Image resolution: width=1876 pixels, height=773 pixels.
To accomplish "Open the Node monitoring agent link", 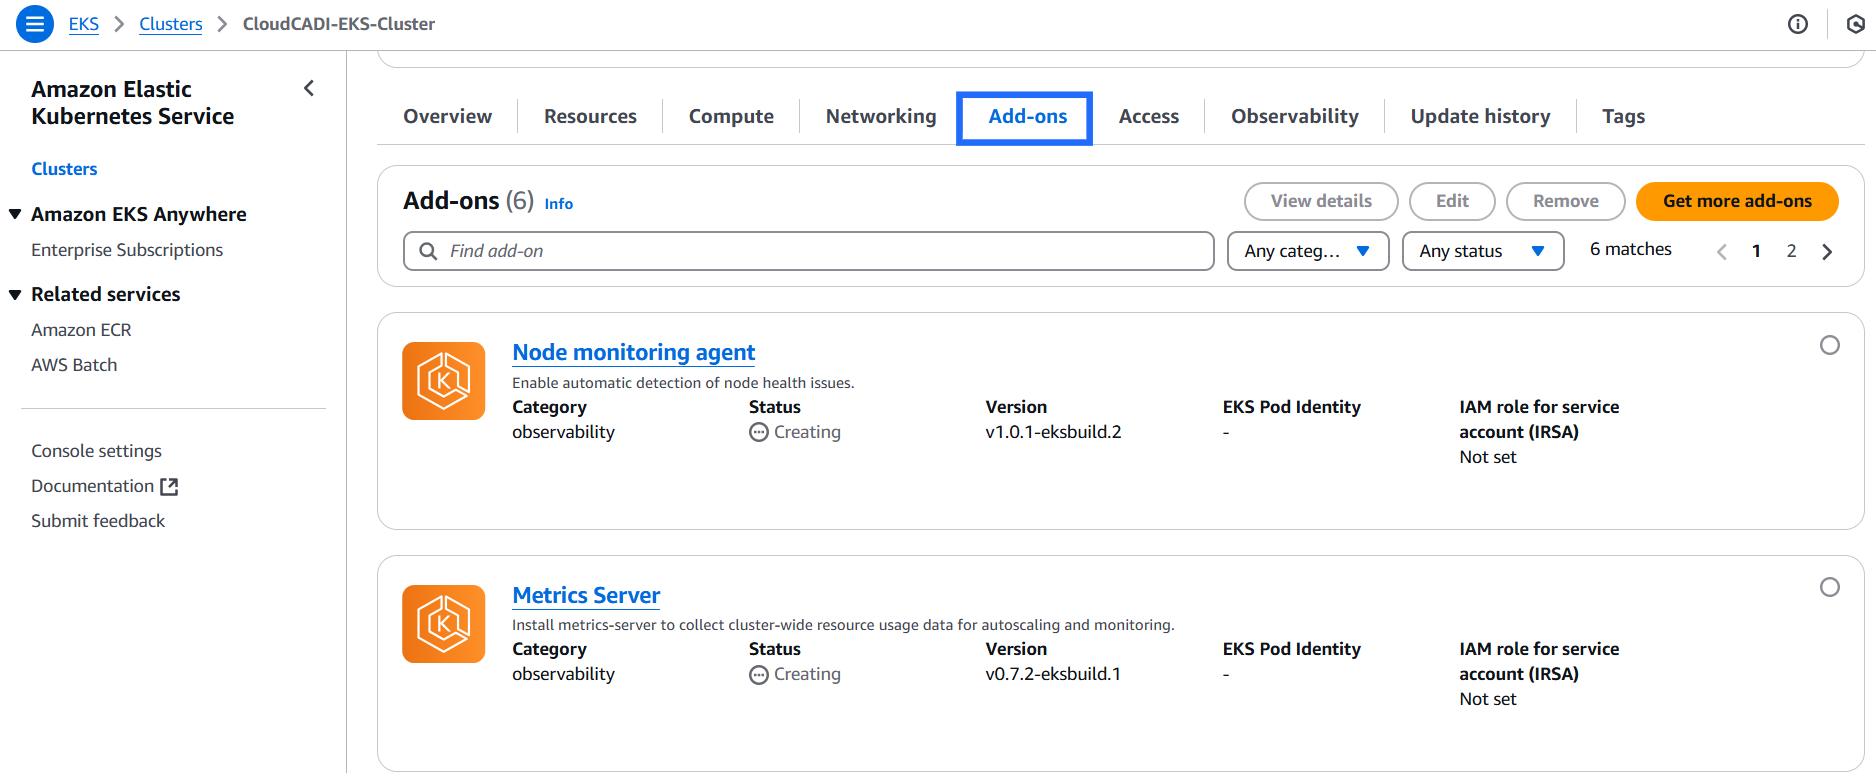I will click(633, 352).
